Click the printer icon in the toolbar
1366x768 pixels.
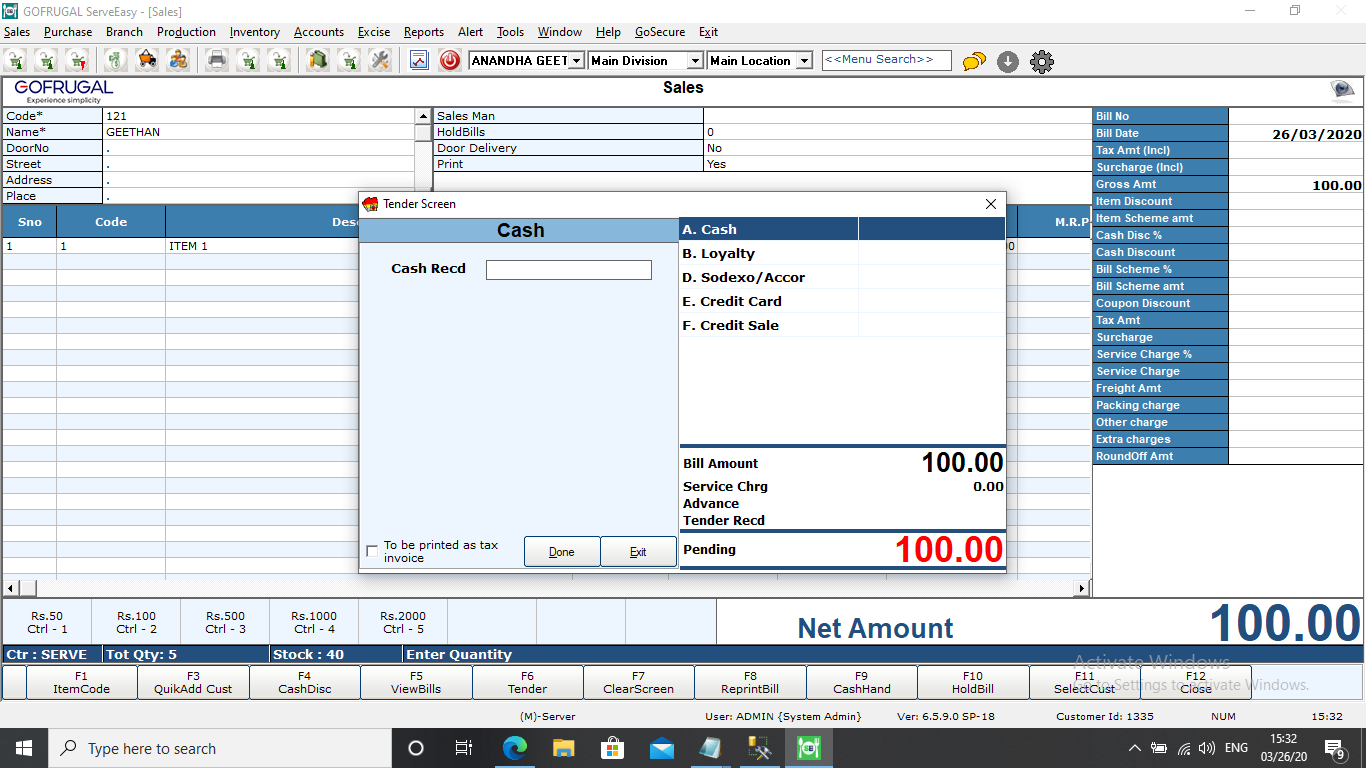217,60
